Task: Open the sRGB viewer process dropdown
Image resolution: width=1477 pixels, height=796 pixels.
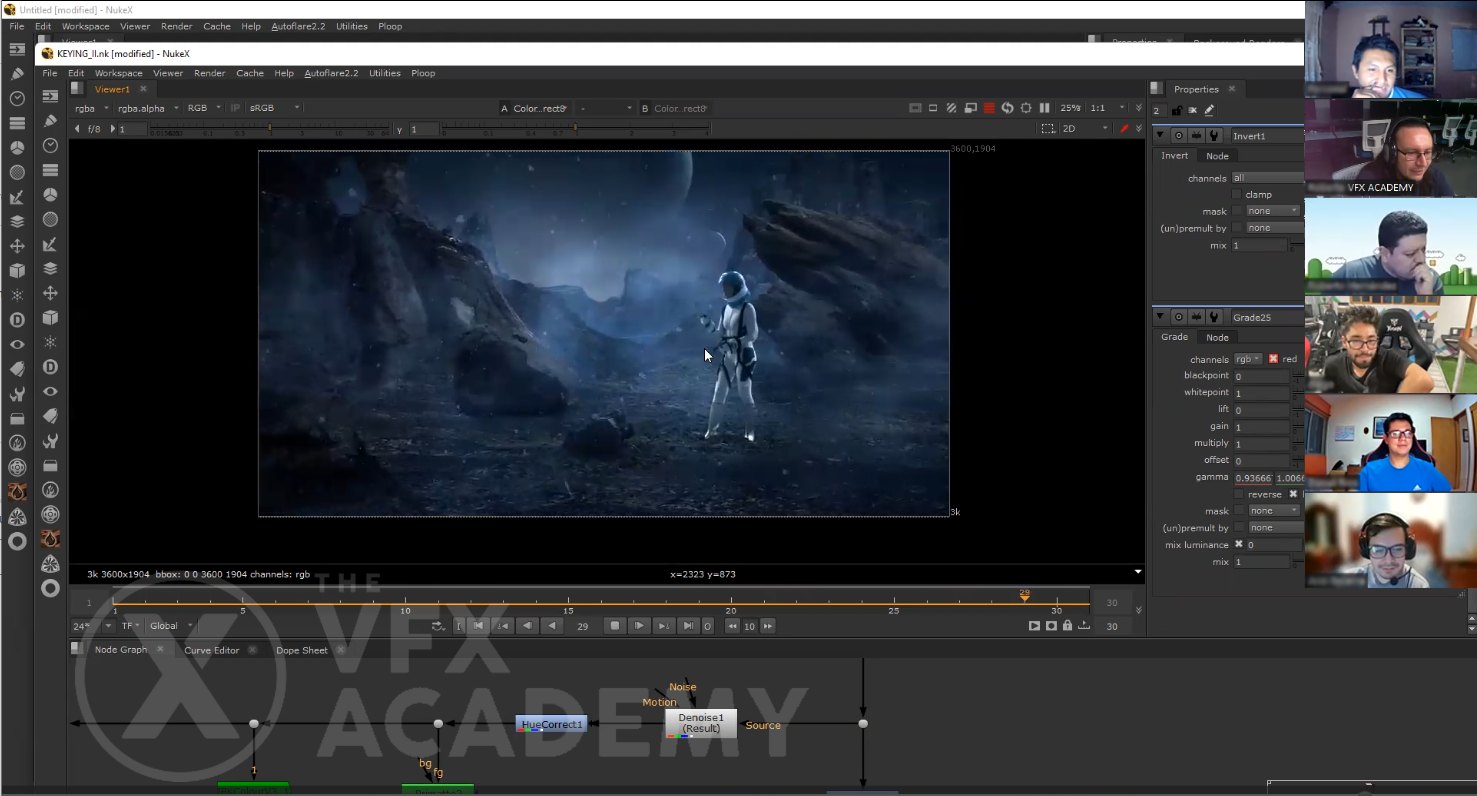Action: [275, 108]
